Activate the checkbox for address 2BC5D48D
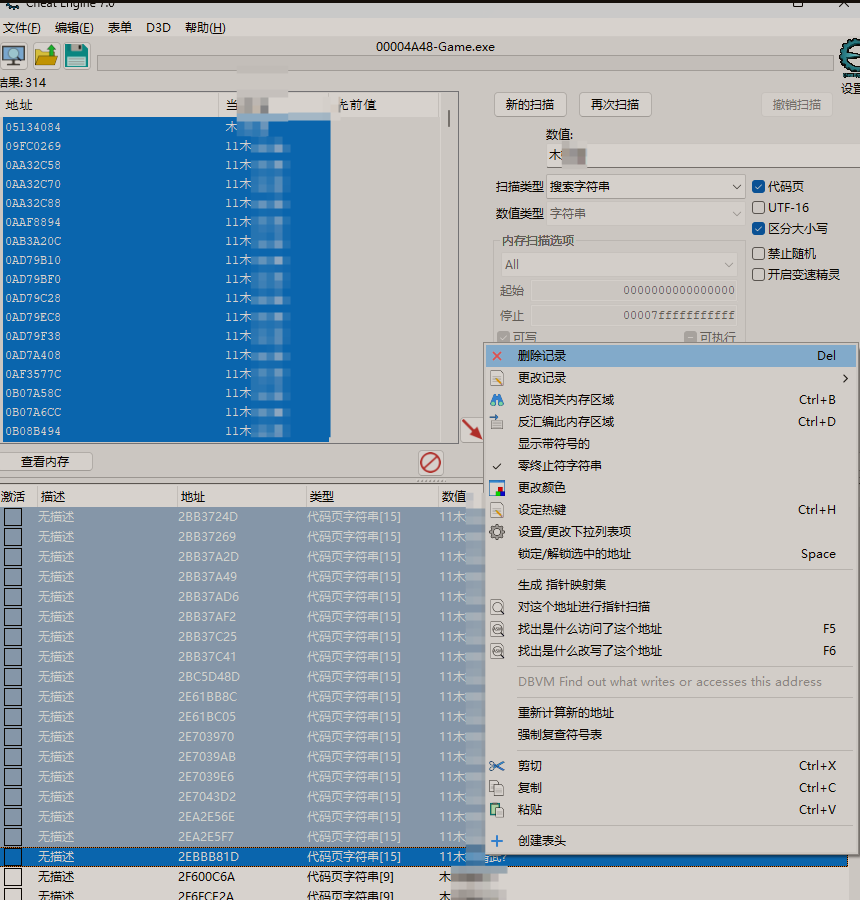This screenshot has width=860, height=900. (13, 677)
